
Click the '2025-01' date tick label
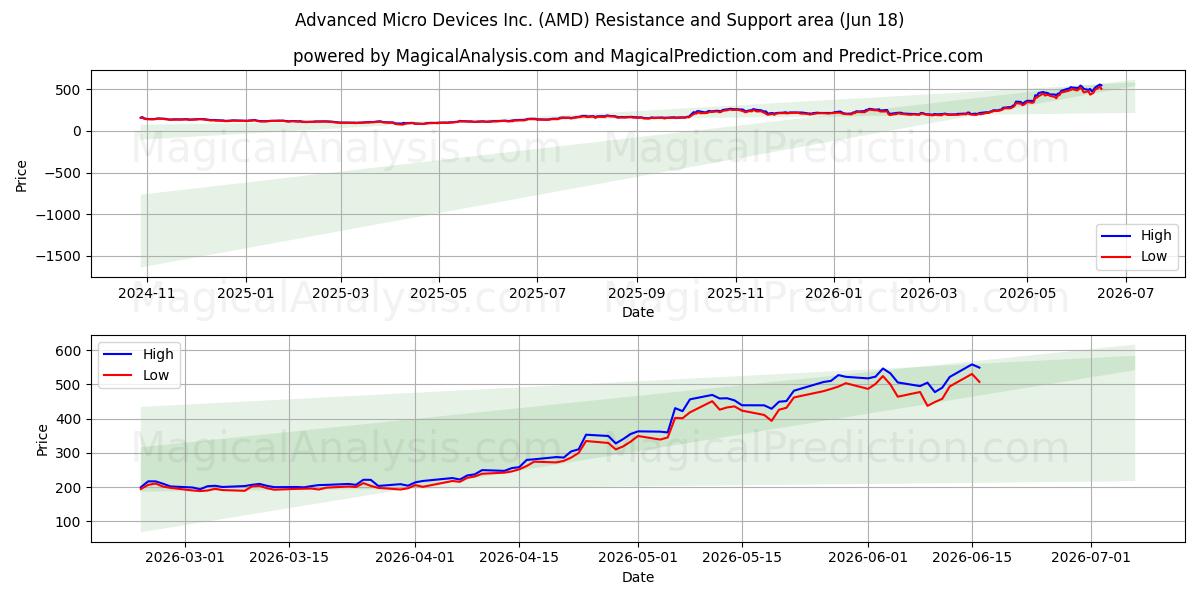(246, 293)
